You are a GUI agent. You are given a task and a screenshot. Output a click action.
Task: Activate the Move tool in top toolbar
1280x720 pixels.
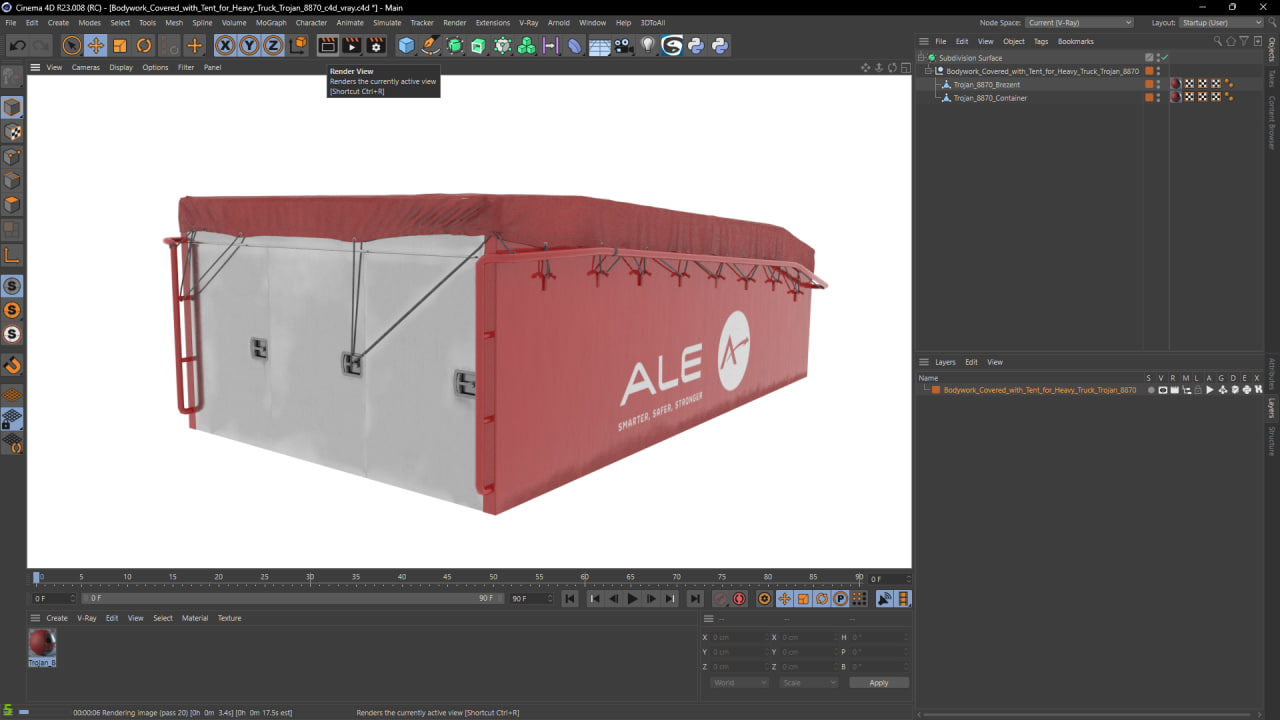tap(95, 45)
